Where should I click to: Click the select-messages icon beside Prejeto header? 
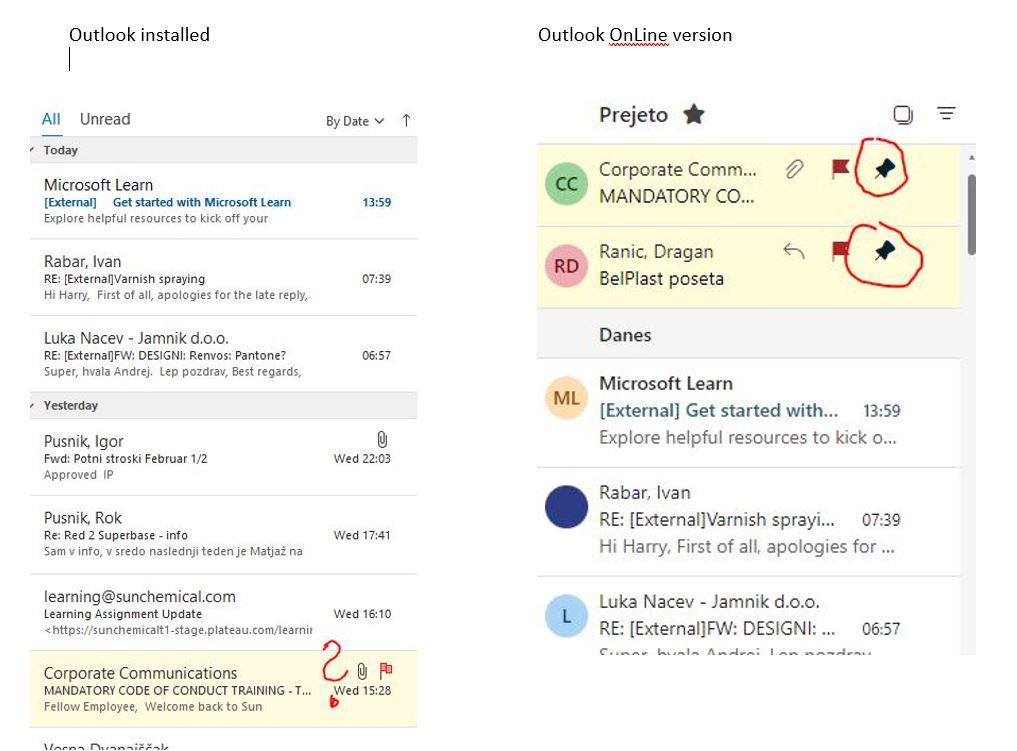coord(902,115)
